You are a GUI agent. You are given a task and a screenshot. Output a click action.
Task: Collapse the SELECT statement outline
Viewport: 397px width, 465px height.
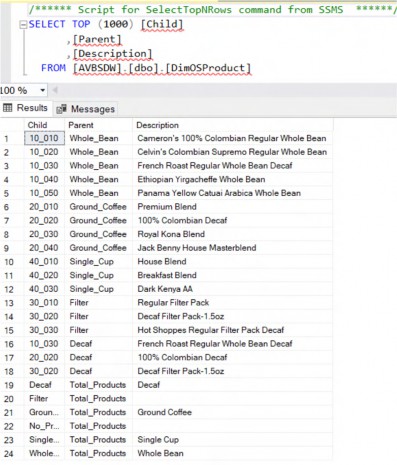(x=23, y=25)
